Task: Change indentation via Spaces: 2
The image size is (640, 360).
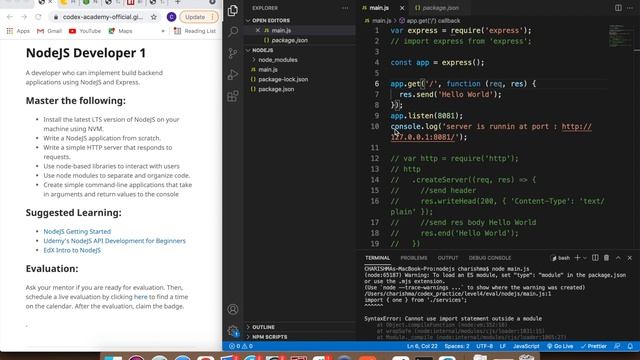Action: pyautogui.click(x=457, y=346)
